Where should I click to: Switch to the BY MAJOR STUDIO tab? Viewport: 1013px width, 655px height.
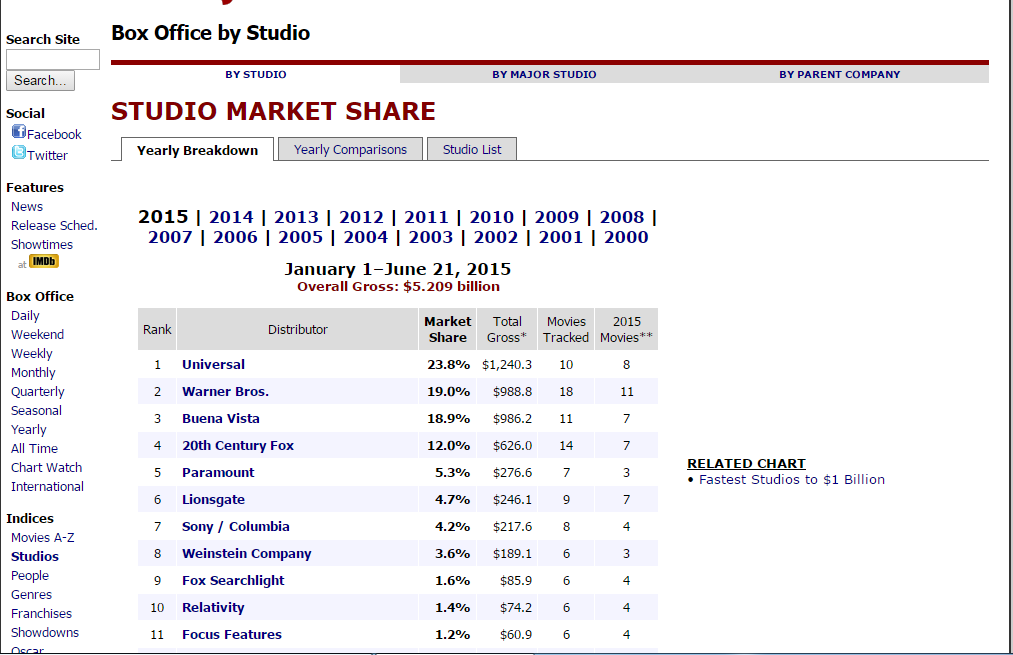pyautogui.click(x=544, y=74)
